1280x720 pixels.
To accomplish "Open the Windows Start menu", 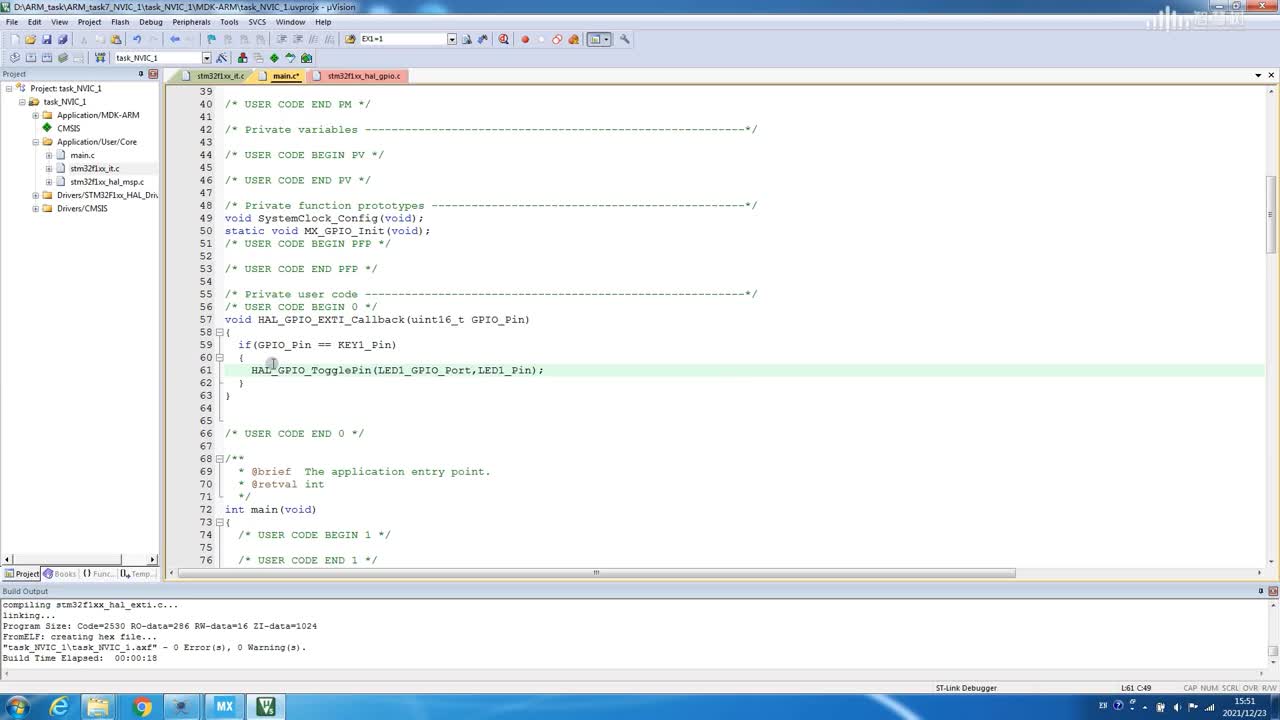I will click(17, 707).
